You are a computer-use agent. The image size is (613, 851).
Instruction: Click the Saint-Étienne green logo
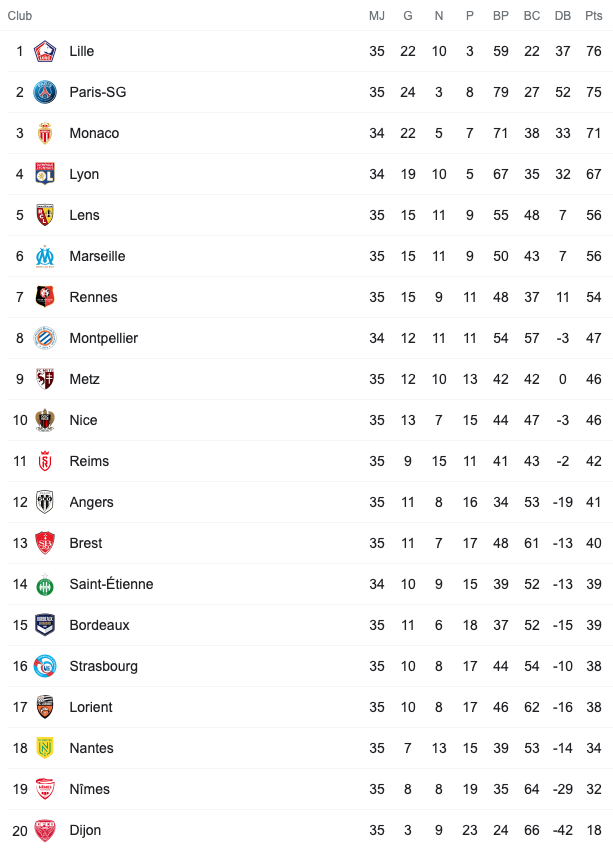(x=45, y=585)
